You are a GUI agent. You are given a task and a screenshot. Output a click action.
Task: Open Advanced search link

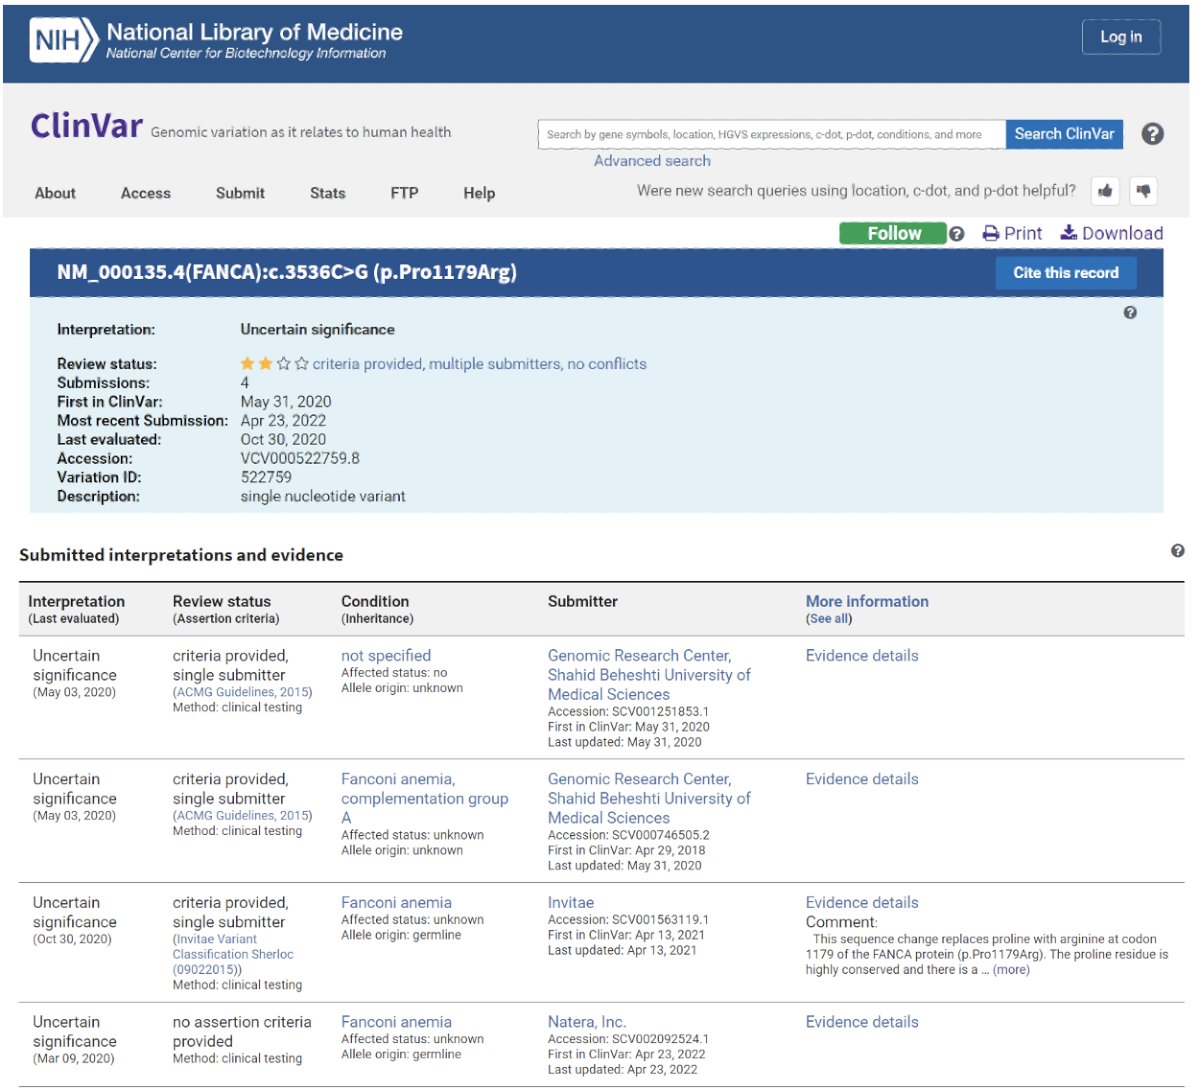652,161
